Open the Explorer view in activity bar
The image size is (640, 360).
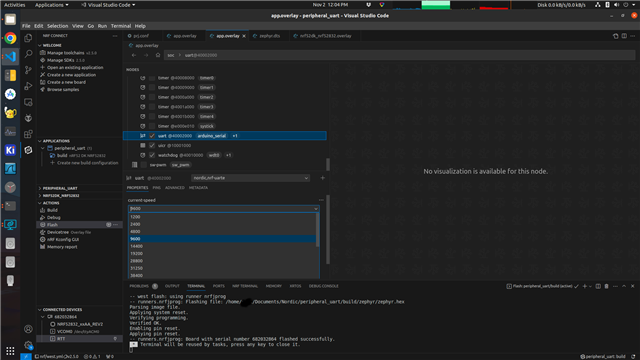tap(28, 38)
